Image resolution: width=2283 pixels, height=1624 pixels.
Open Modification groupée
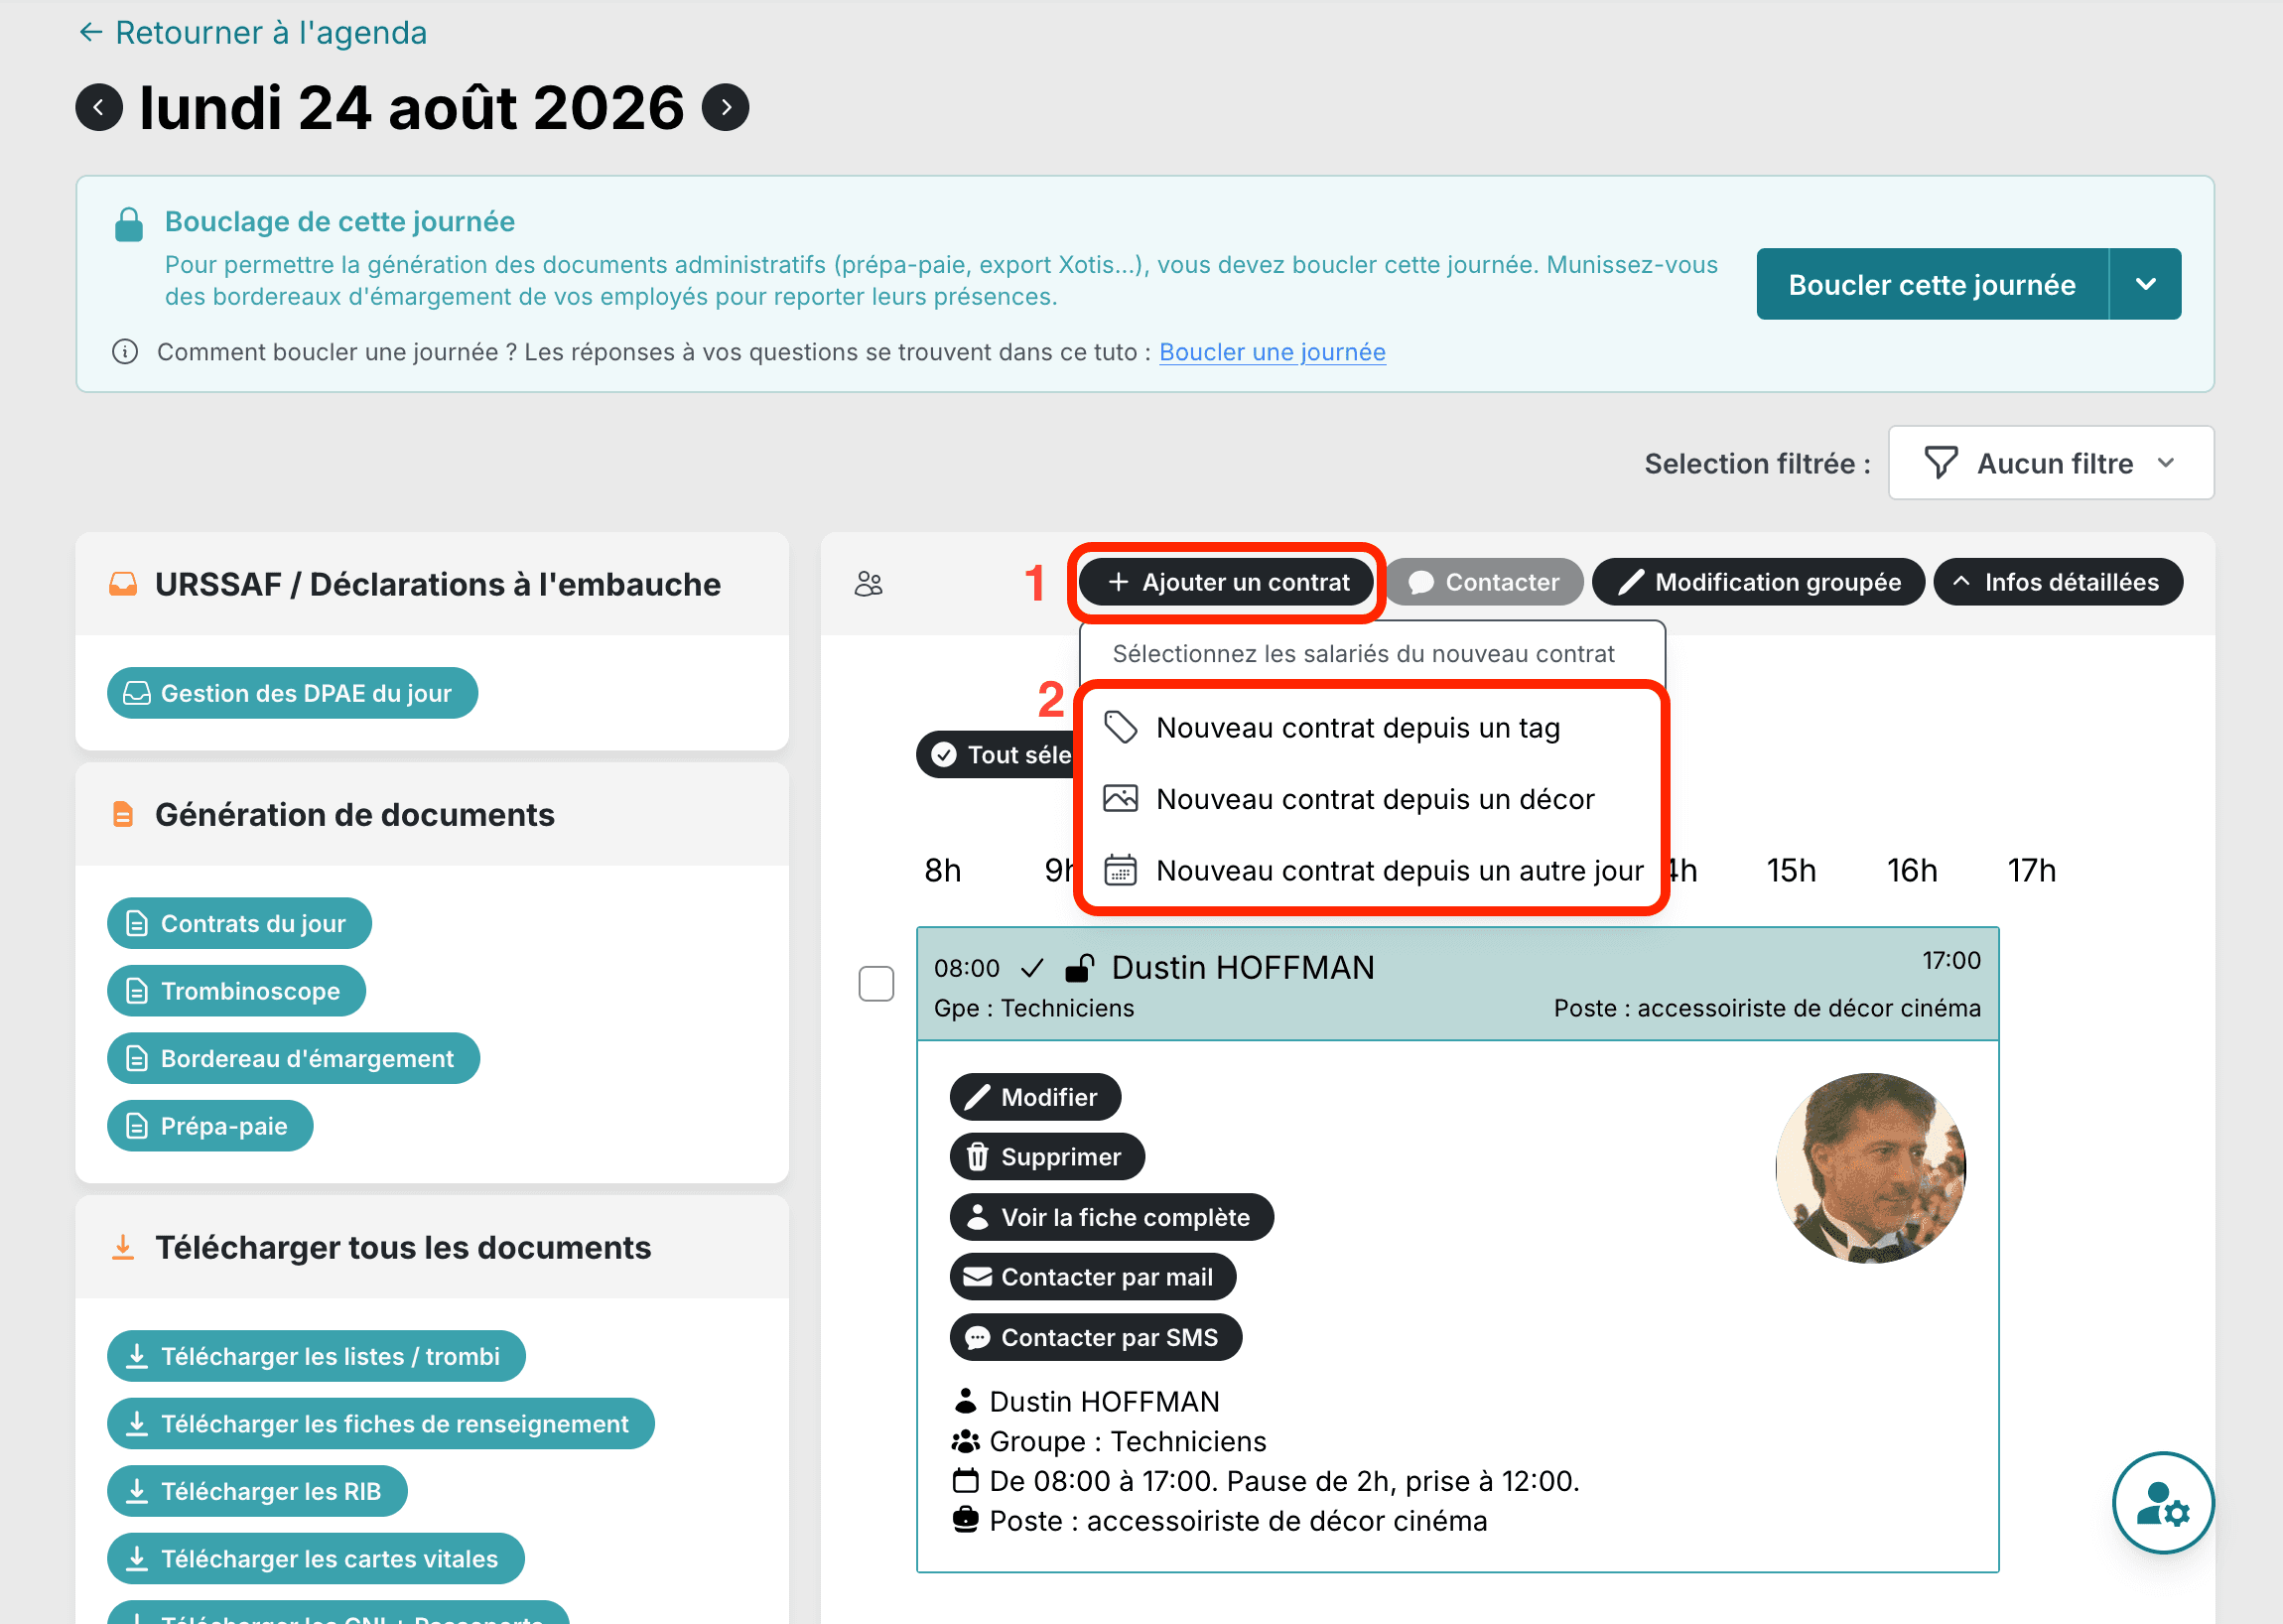click(x=1758, y=582)
